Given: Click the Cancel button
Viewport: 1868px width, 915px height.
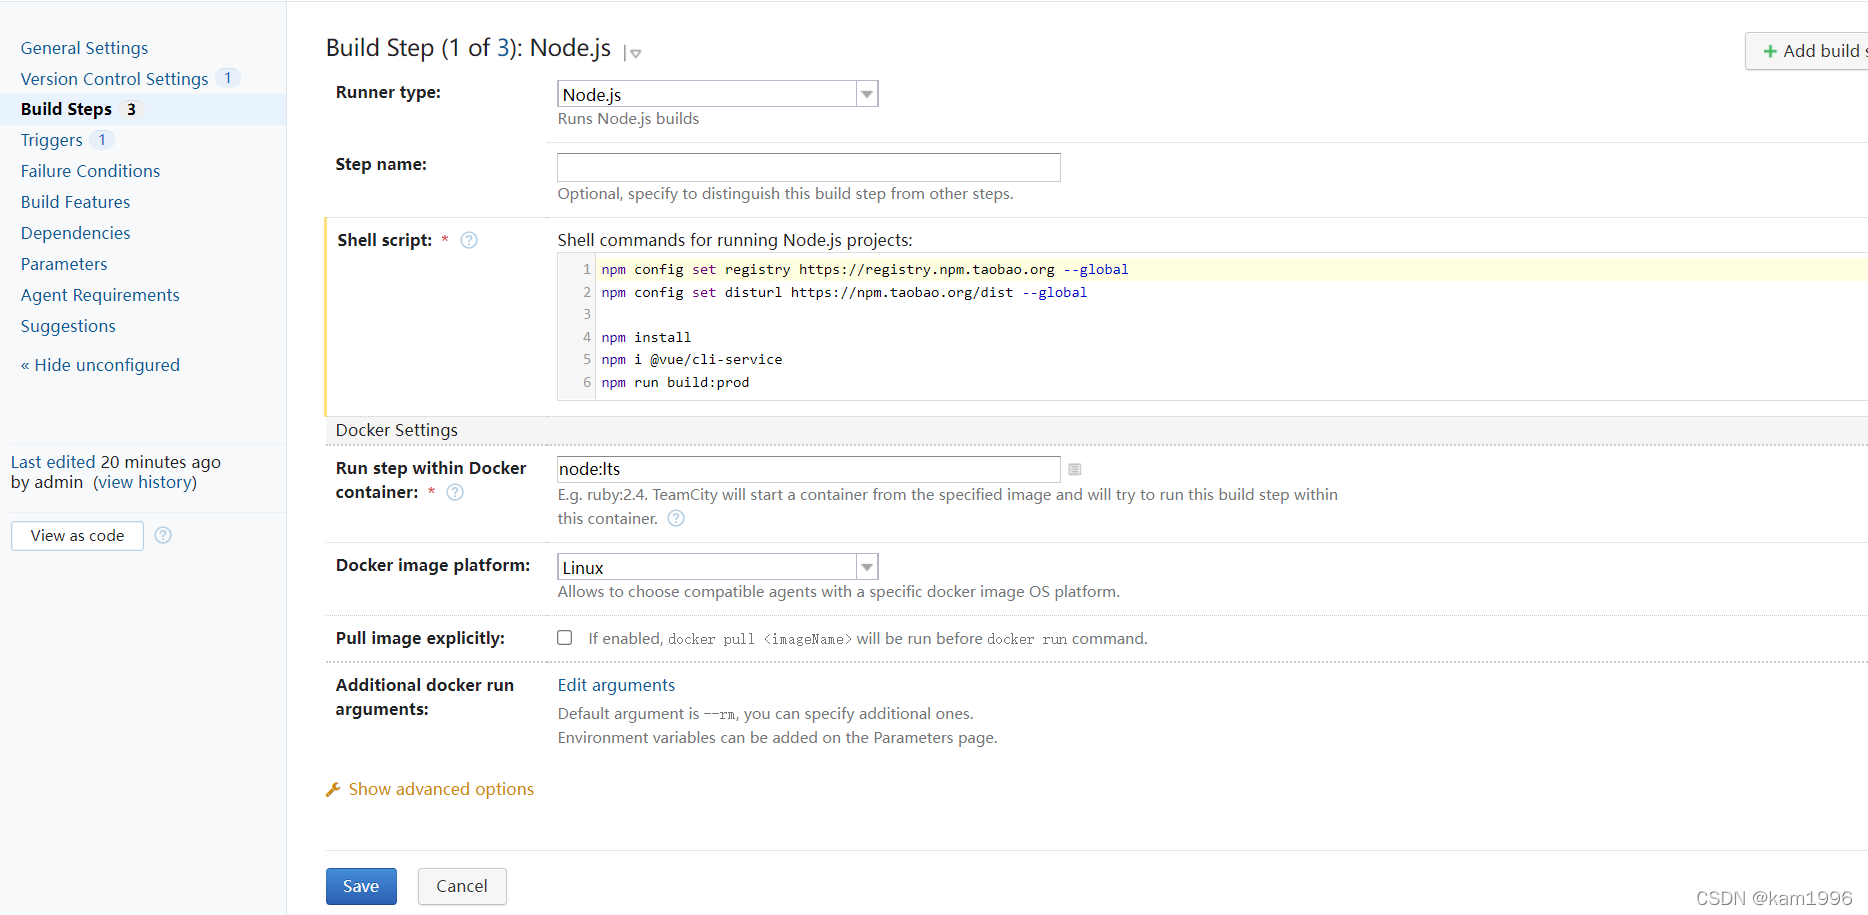Looking at the screenshot, I should 462,886.
